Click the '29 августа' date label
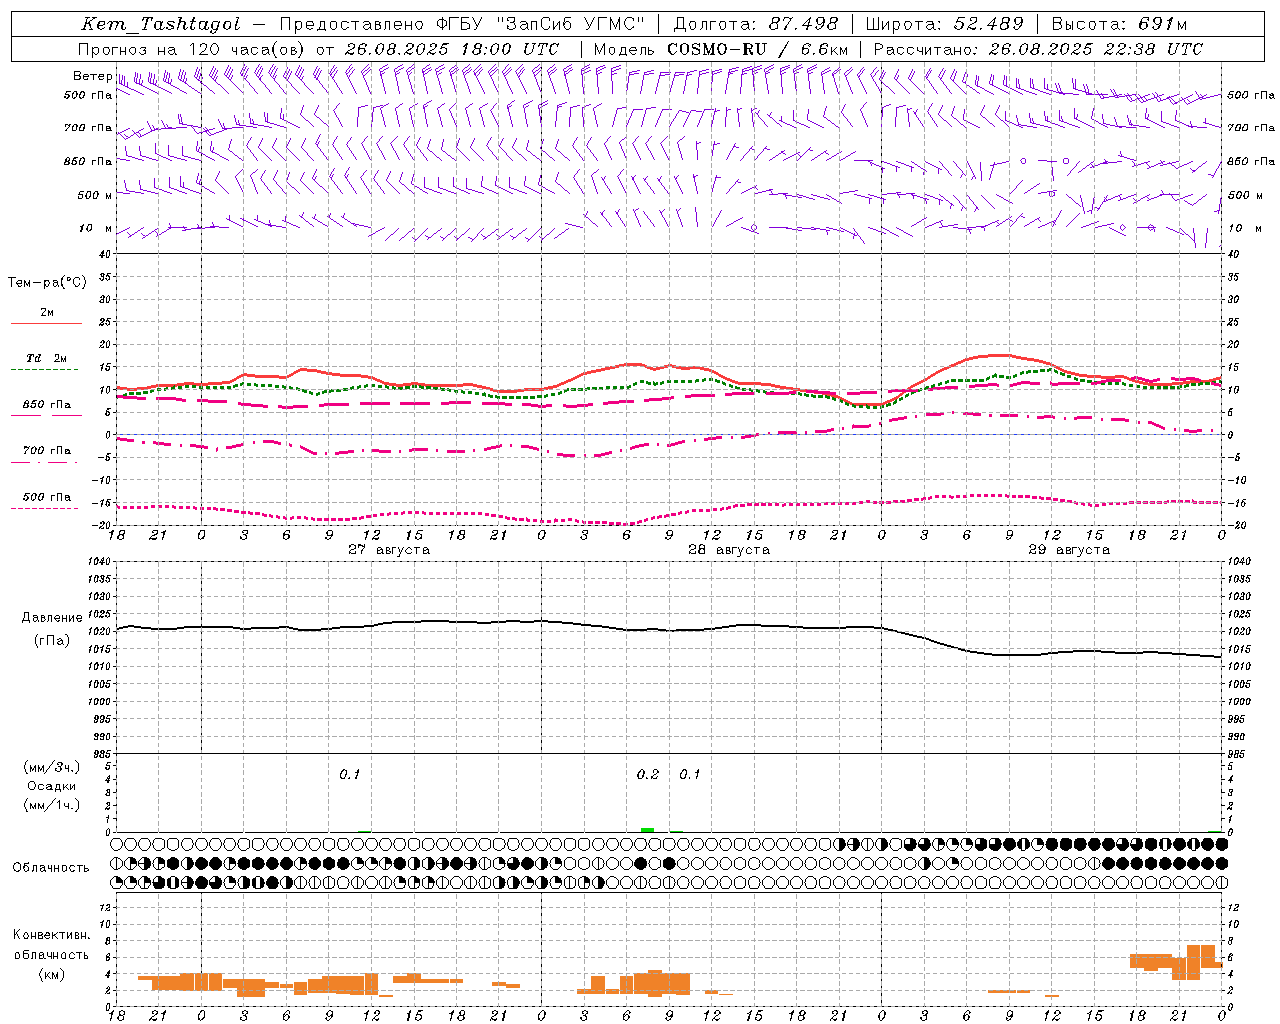 click(1069, 550)
